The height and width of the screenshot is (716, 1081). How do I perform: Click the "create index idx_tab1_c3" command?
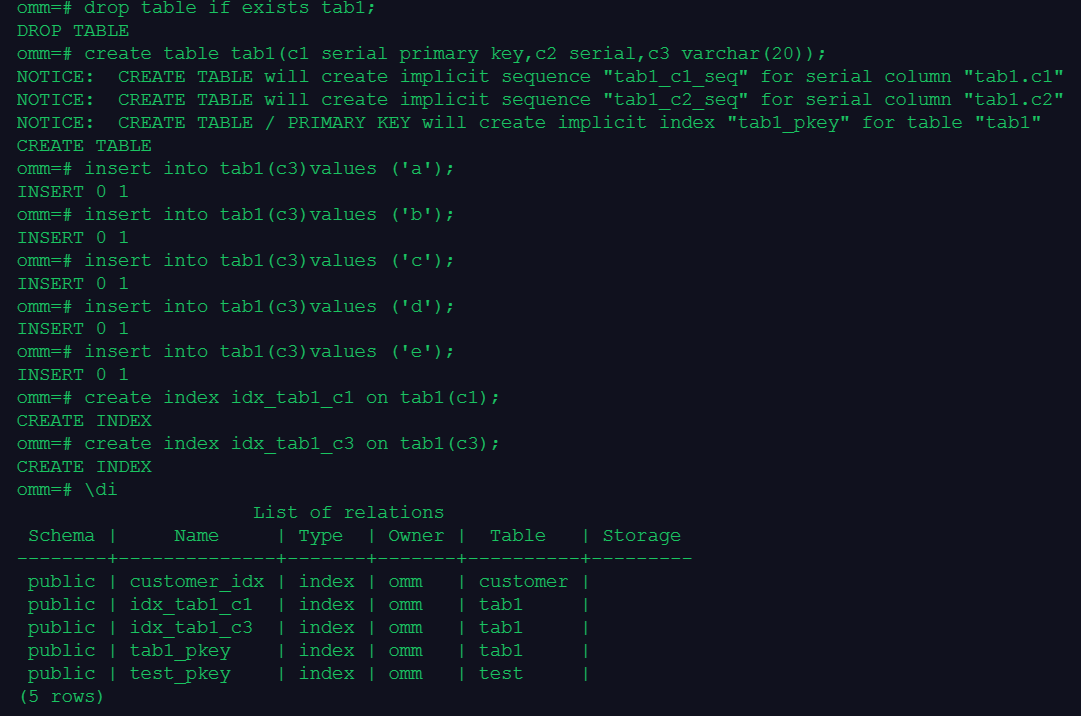(x=292, y=444)
